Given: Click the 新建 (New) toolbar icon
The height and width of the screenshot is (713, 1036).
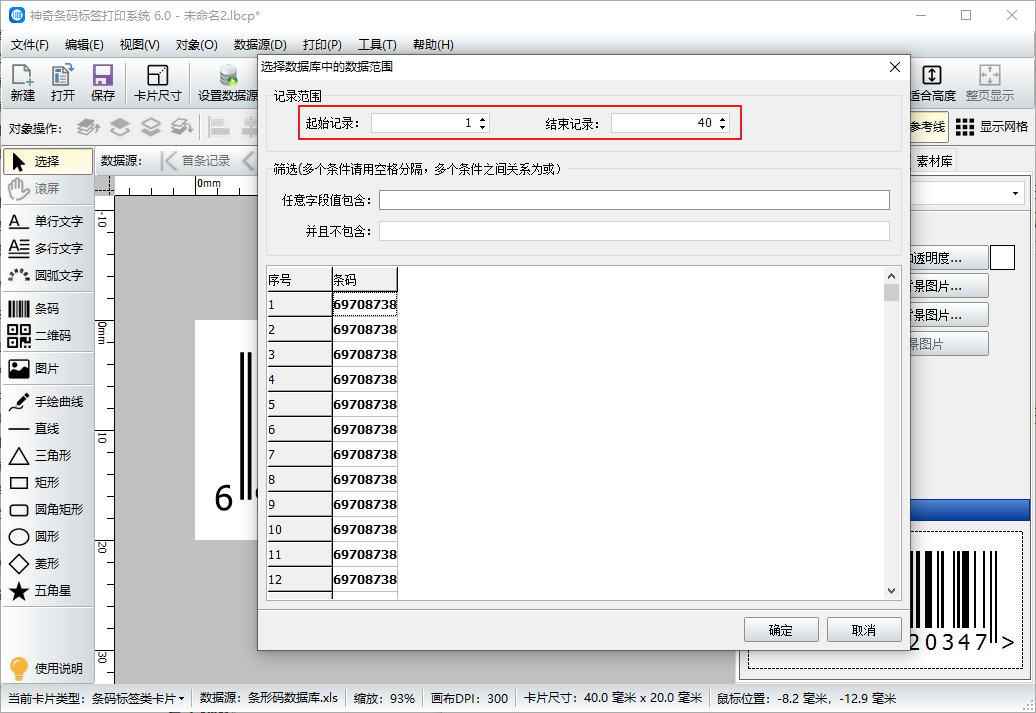Looking at the screenshot, I should [23, 83].
